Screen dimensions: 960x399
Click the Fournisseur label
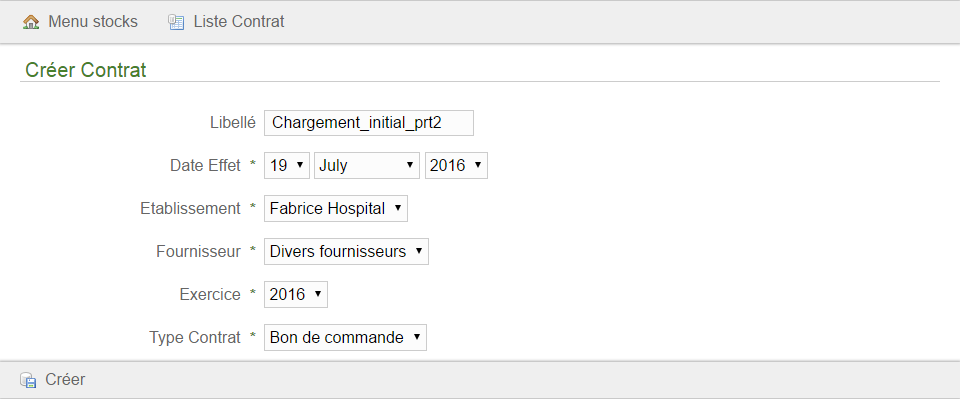198,252
